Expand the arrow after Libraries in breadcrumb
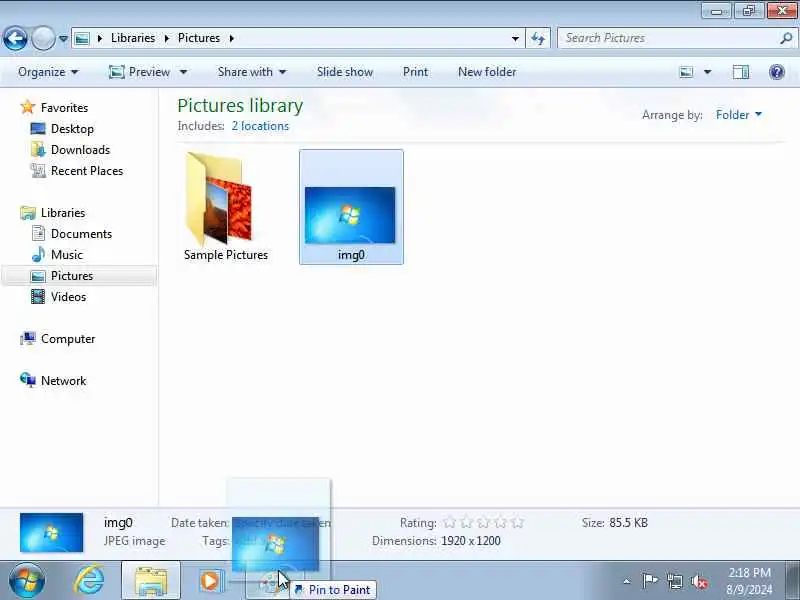Screen dimensions: 800x600 click(x=166, y=38)
